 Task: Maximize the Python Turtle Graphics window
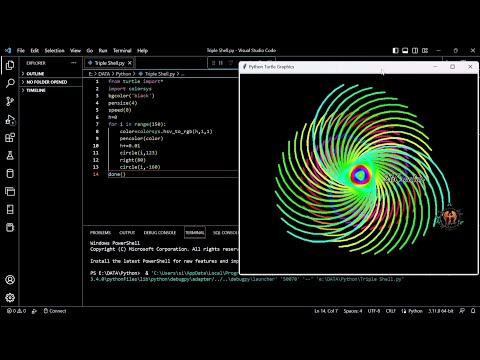point(452,67)
